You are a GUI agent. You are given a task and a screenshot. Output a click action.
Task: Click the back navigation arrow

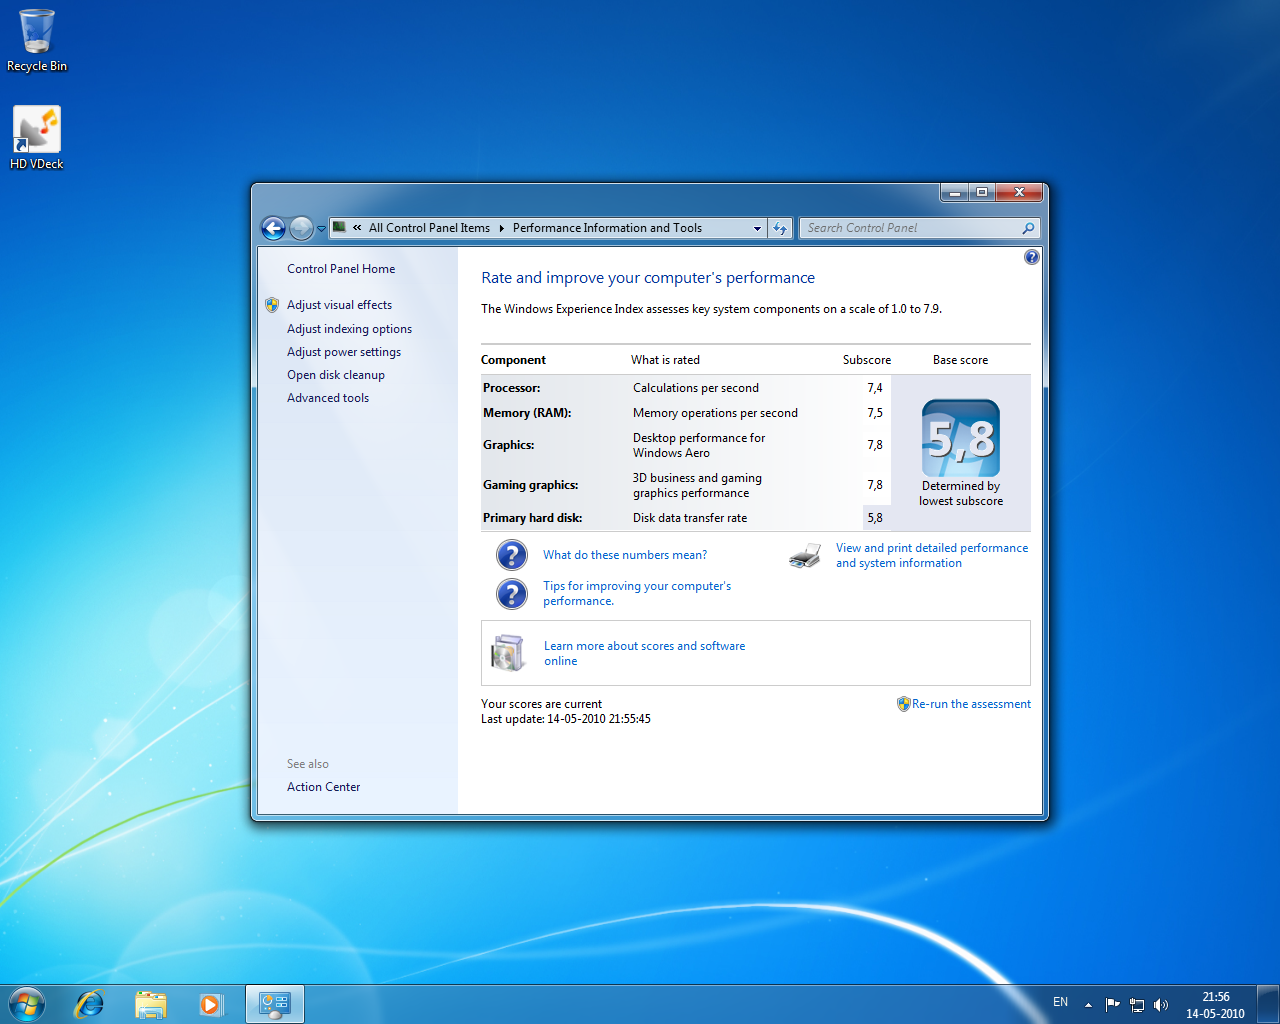(272, 228)
